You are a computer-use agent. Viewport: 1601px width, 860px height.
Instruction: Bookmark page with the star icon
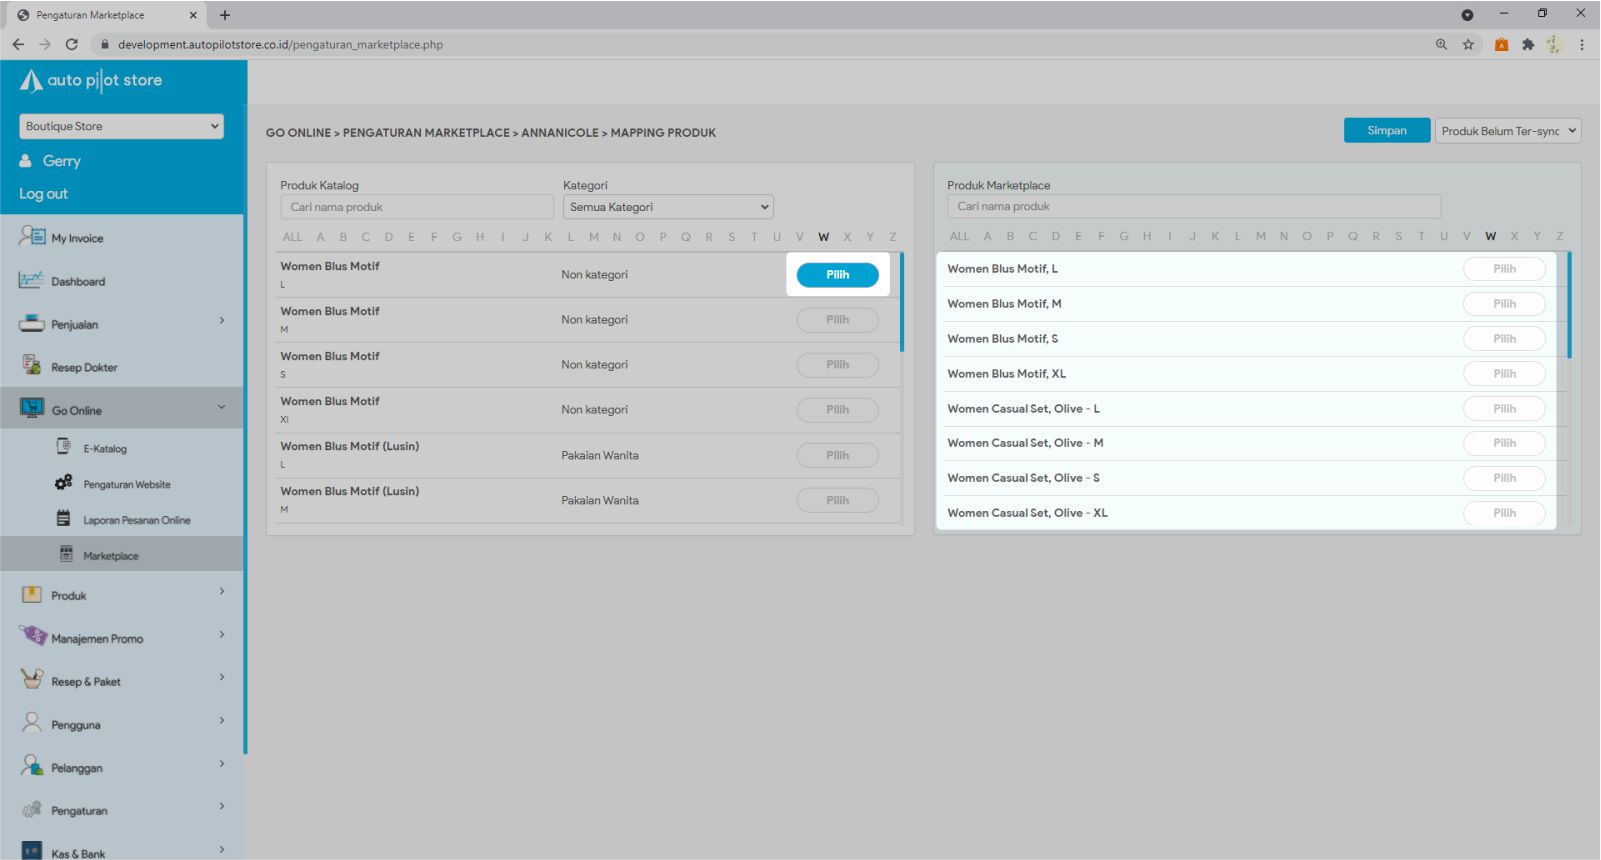pyautogui.click(x=1468, y=44)
